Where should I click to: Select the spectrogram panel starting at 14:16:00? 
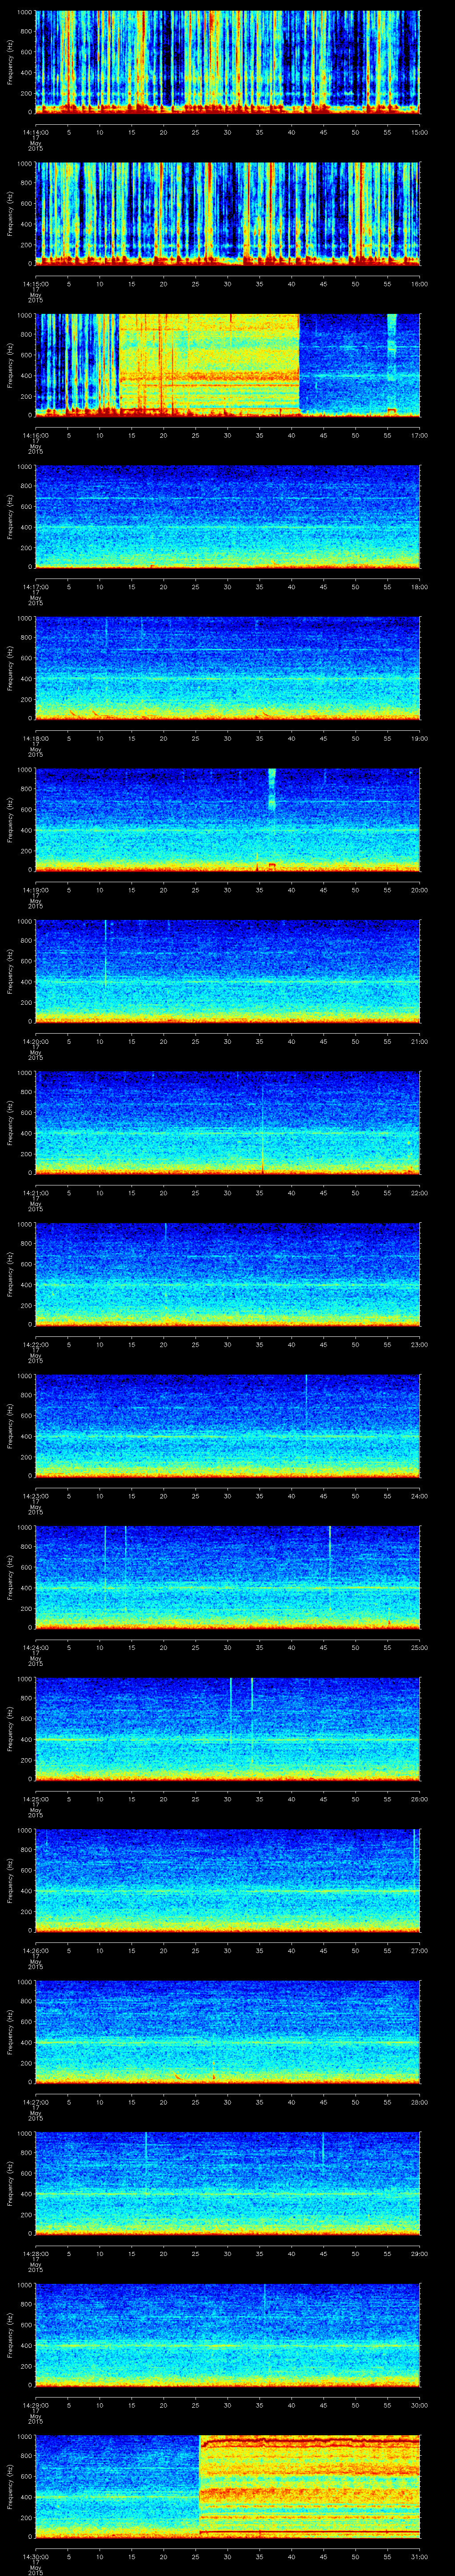227,364
